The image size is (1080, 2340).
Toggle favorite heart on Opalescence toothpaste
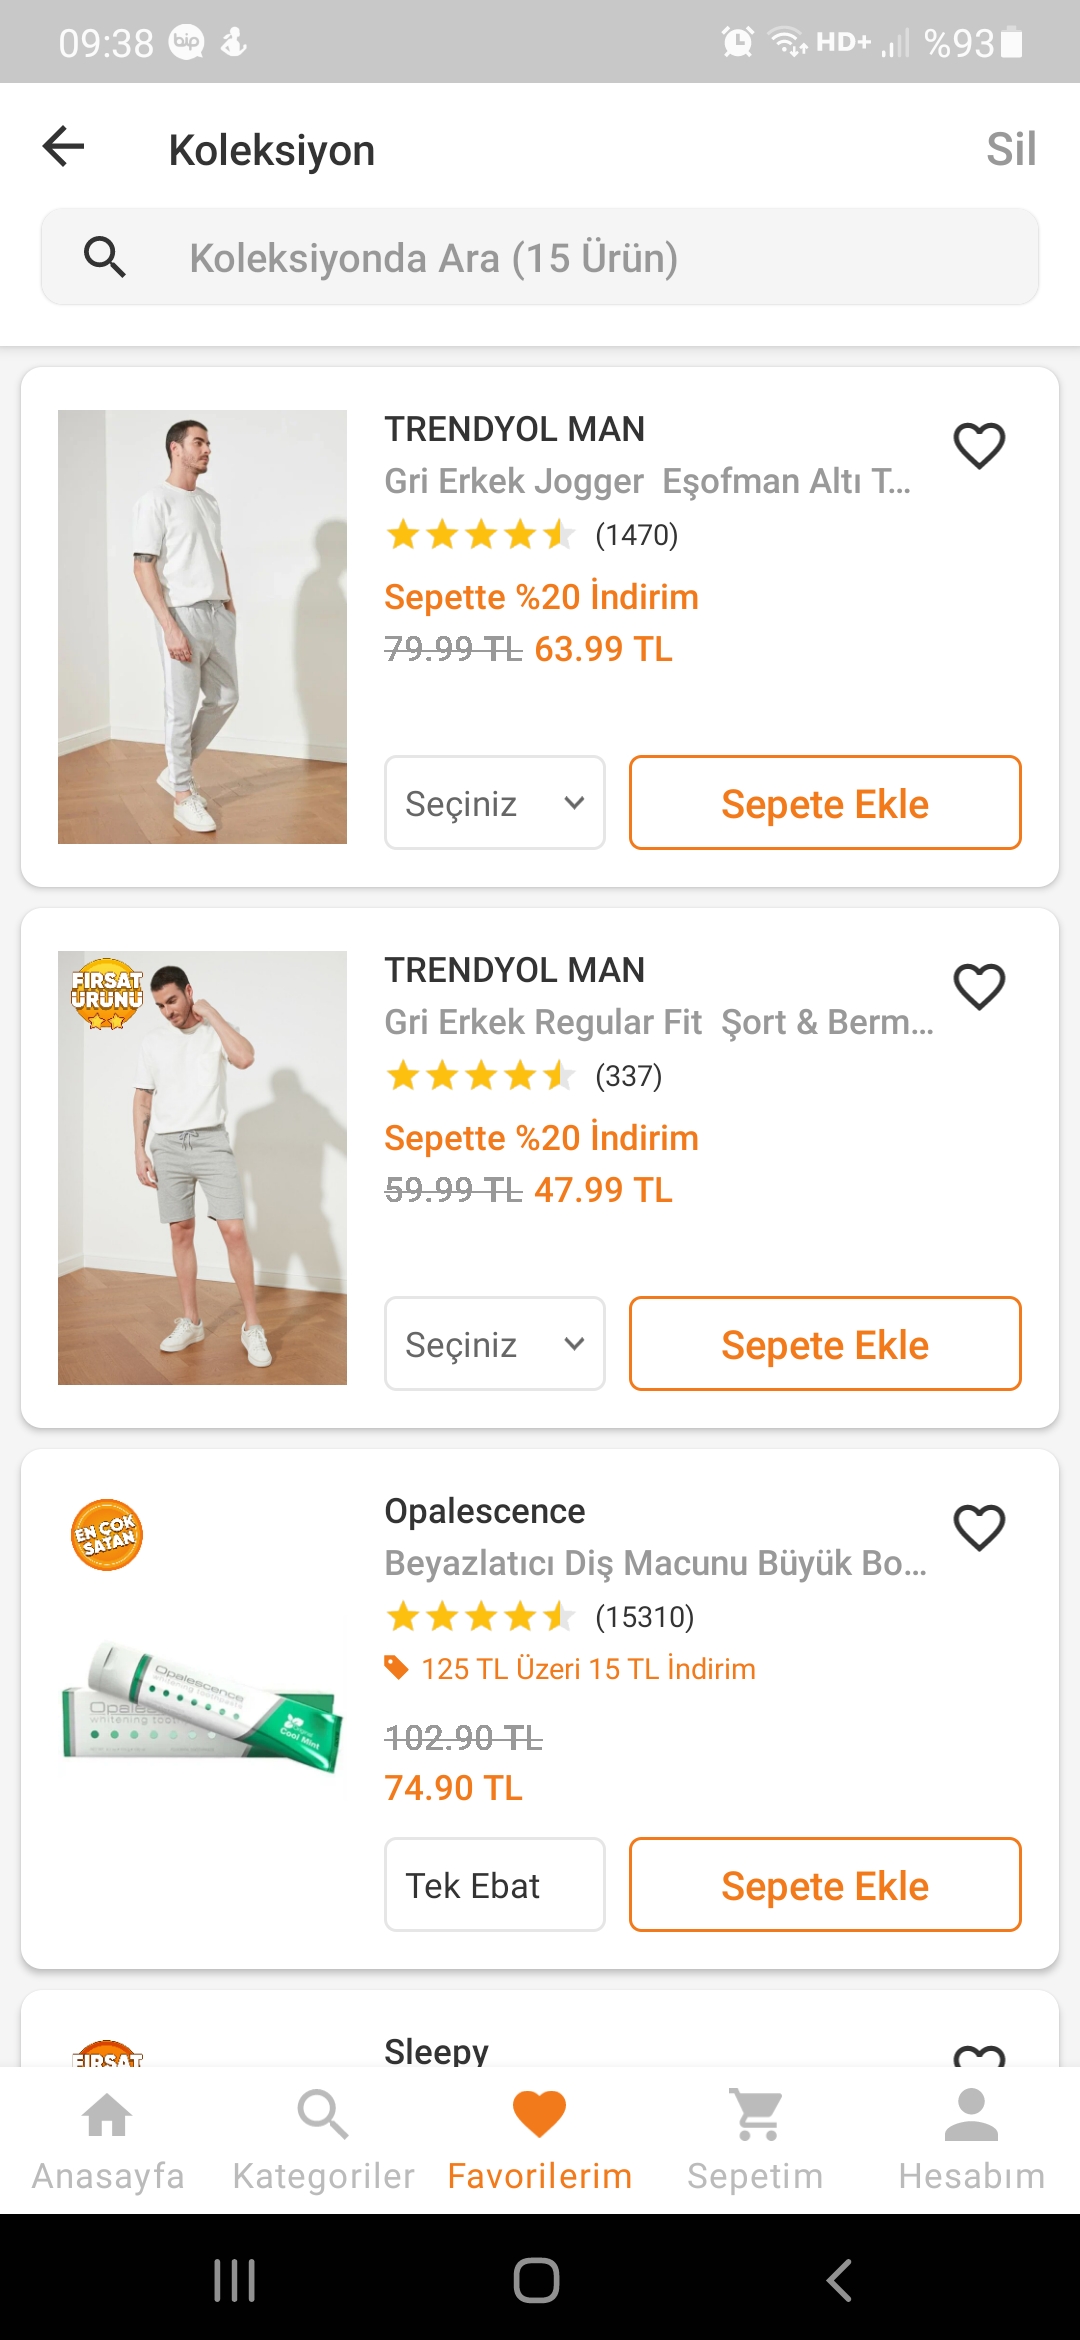(x=979, y=1528)
